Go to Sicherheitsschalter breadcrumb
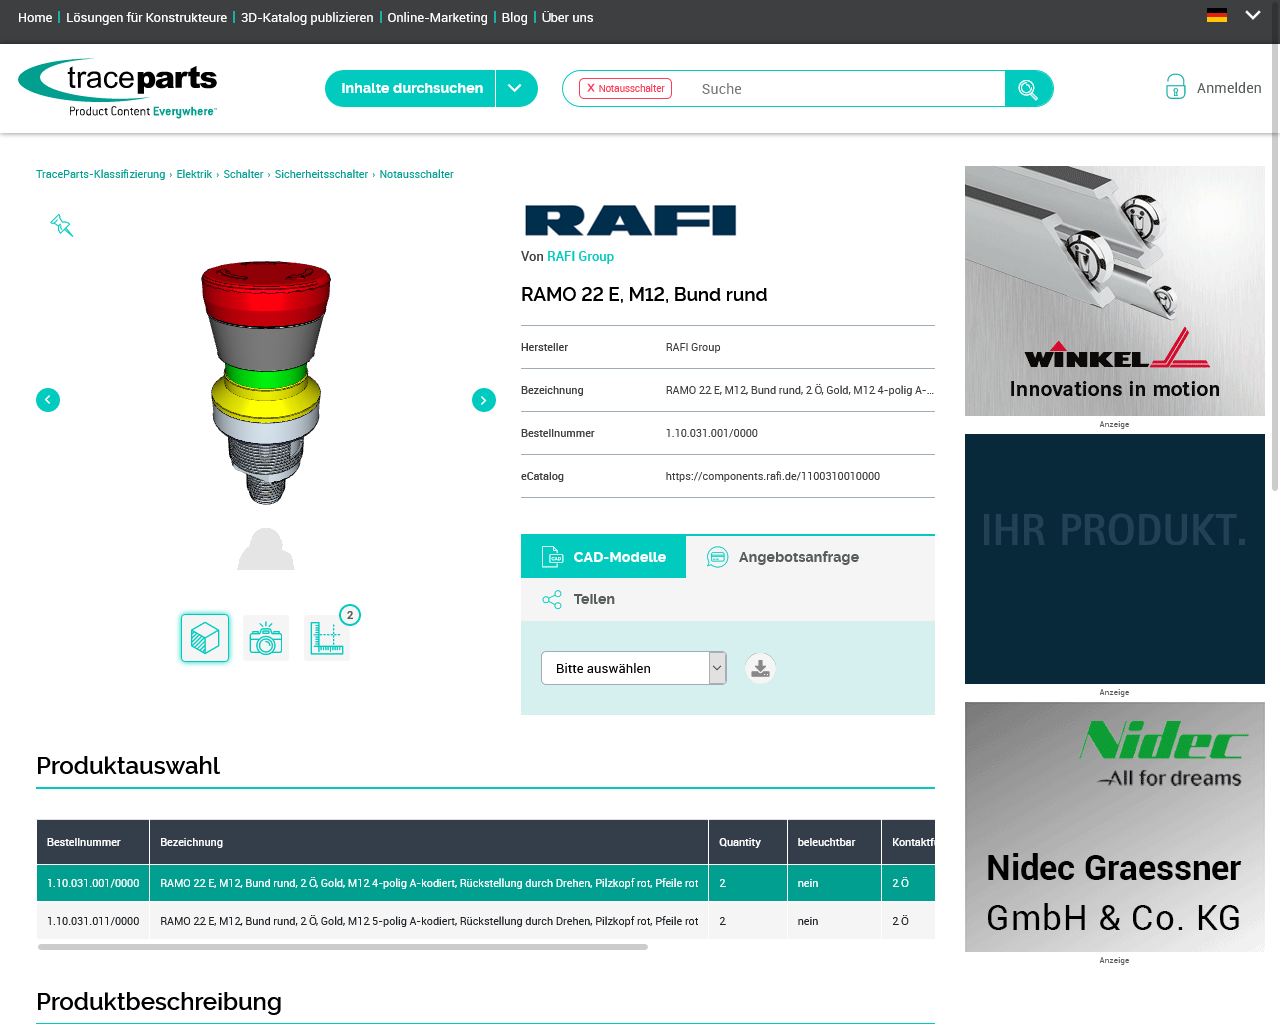Image resolution: width=1280 pixels, height=1024 pixels. [321, 174]
